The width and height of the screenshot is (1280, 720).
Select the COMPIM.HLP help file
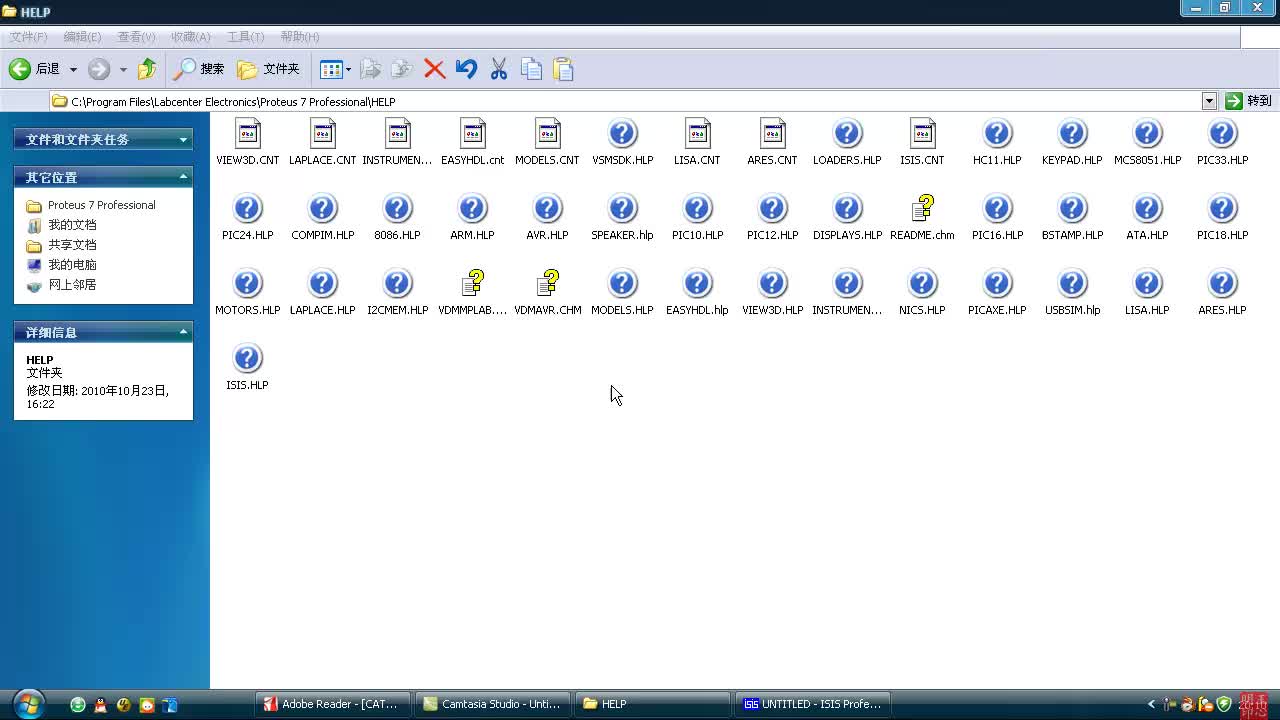tap(322, 209)
